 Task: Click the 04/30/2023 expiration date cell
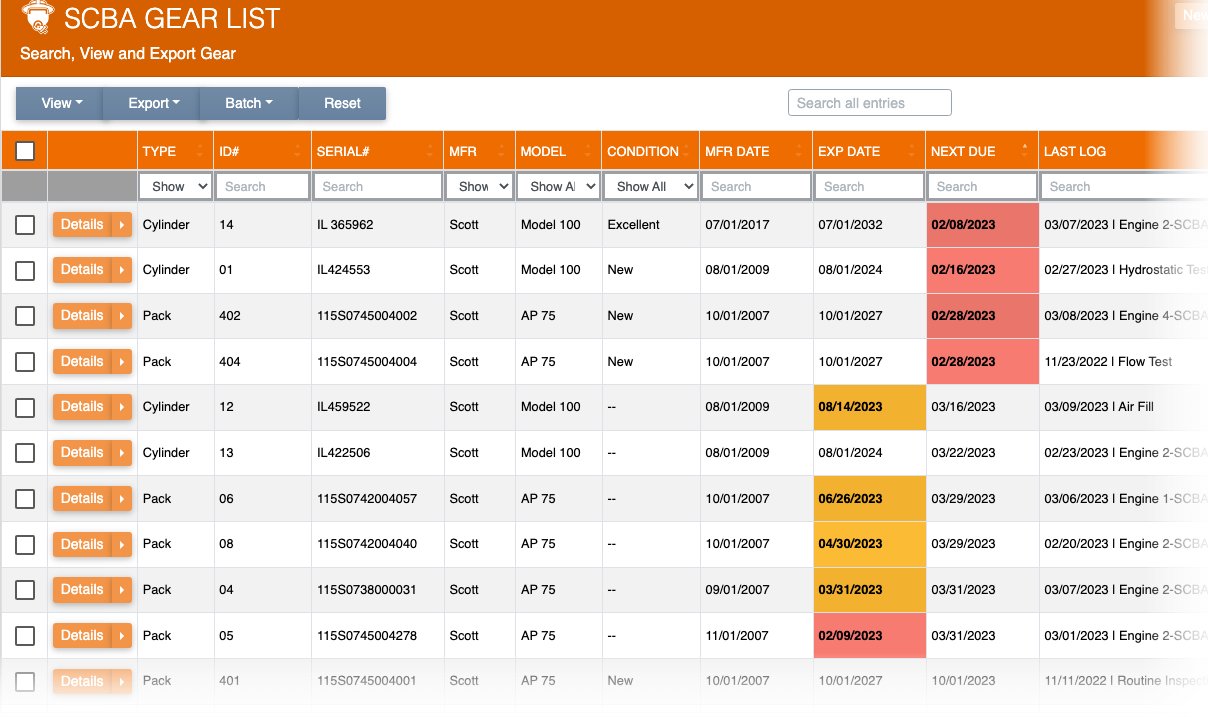869,545
